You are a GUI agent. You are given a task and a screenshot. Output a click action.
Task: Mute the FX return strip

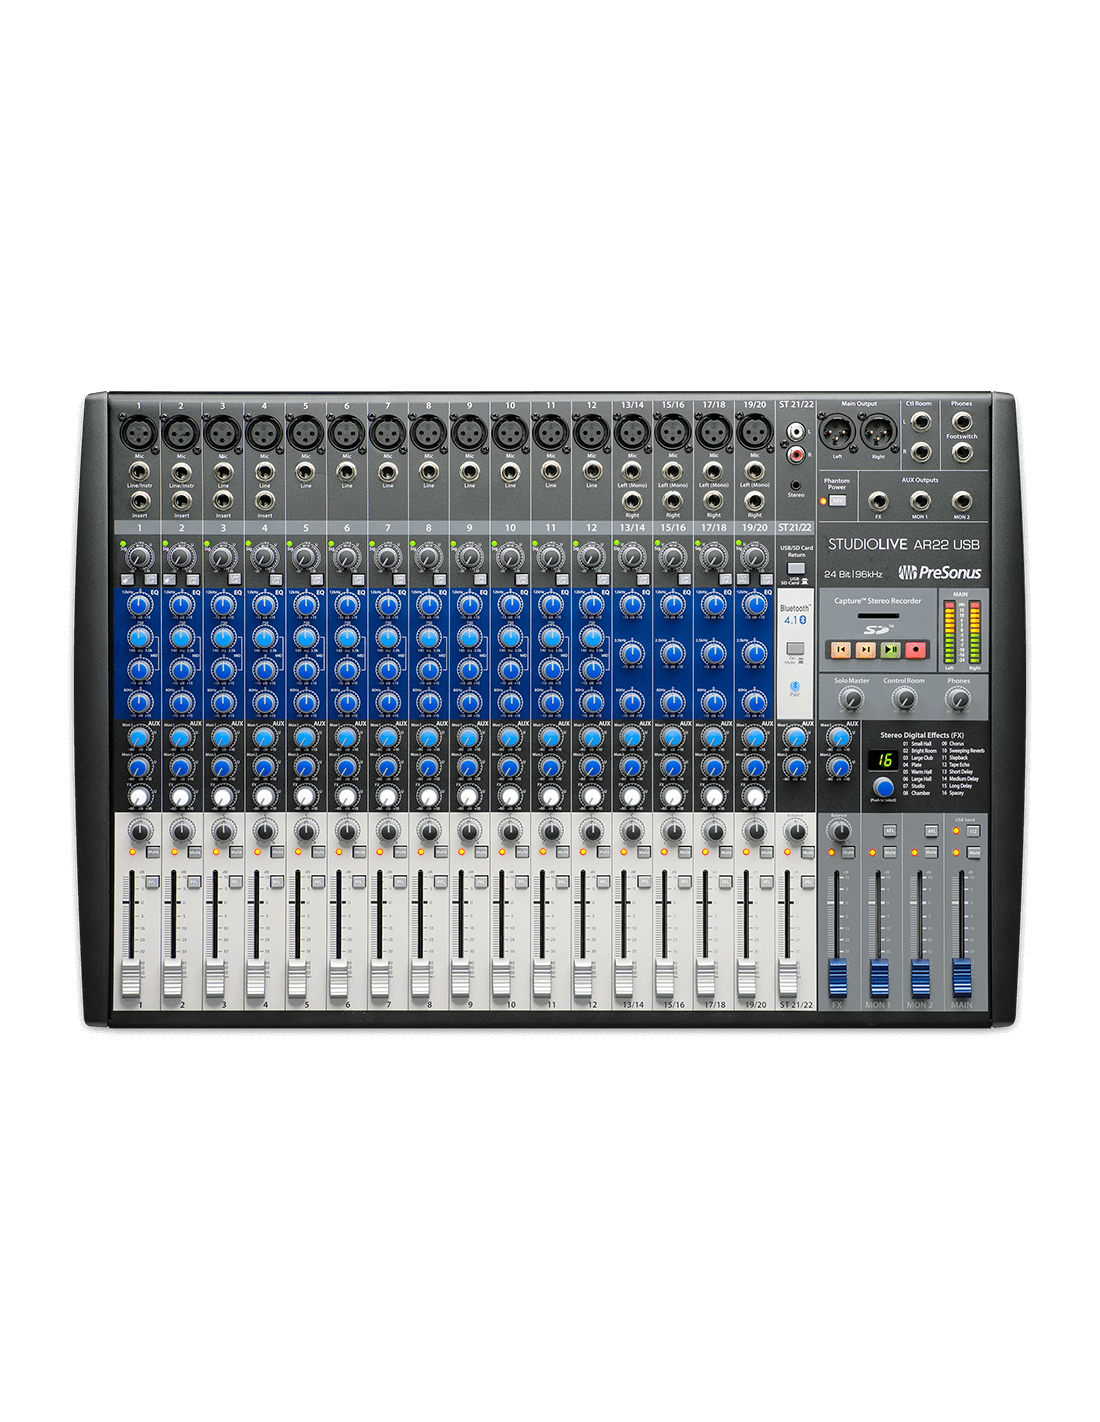[848, 852]
